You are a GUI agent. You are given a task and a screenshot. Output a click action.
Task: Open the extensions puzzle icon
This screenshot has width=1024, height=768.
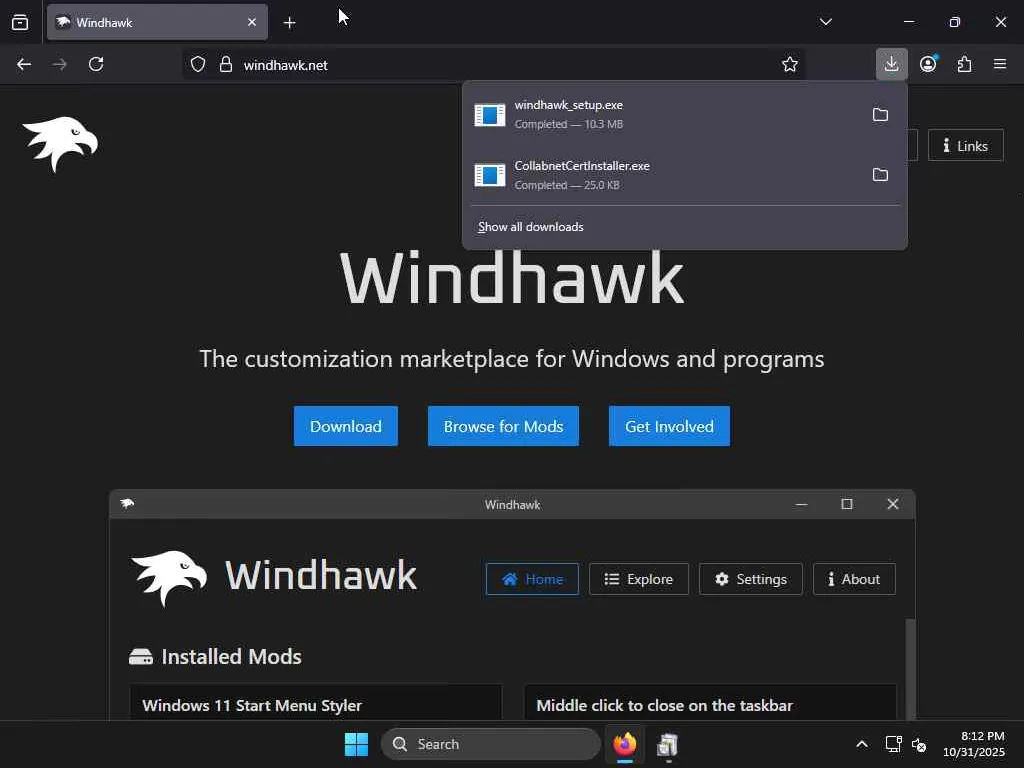coord(965,64)
